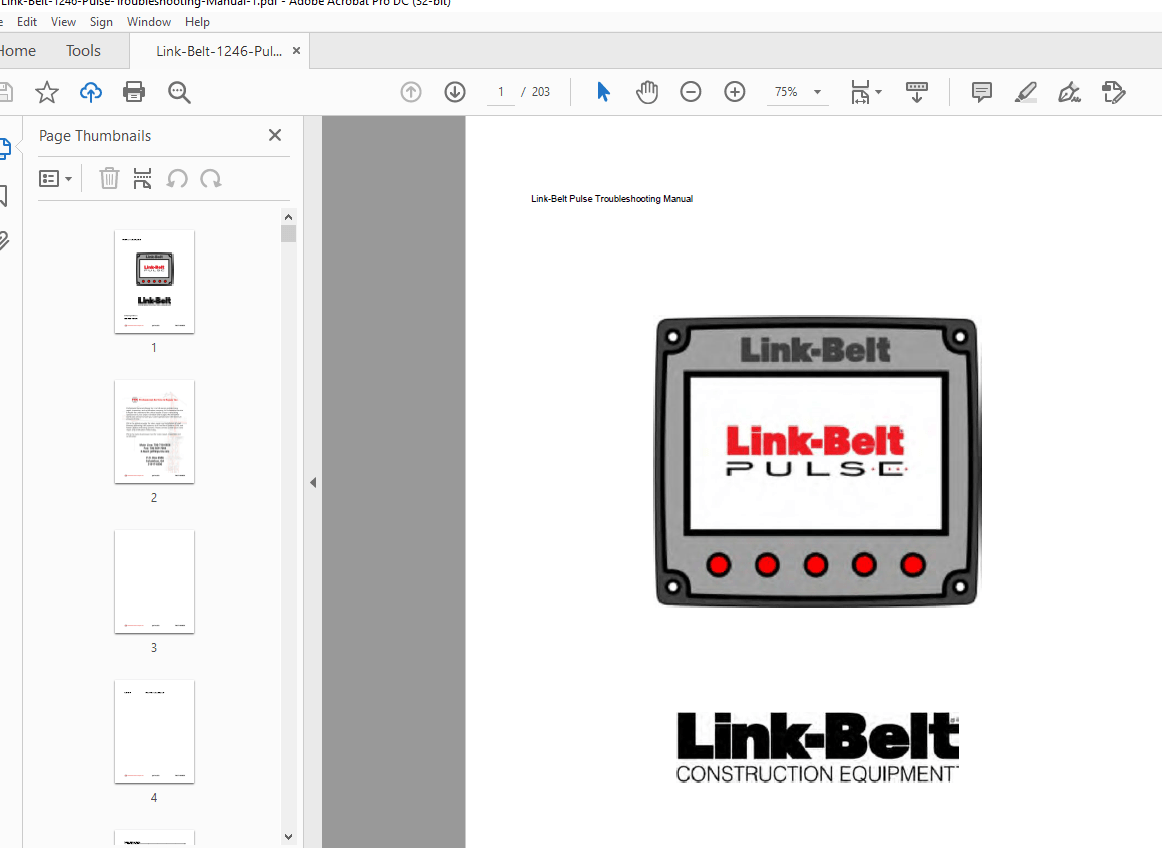The height and width of the screenshot is (848, 1162).
Task: Close the Page Thumbnails panel
Action: coord(275,135)
